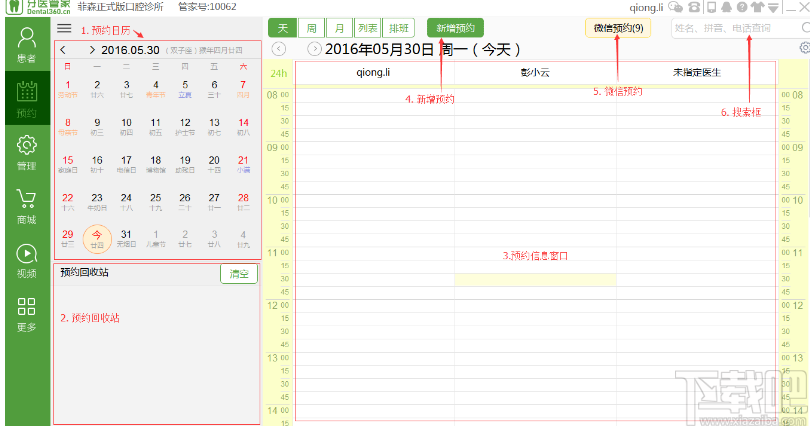The height and width of the screenshot is (426, 810).
Task: Open the skin (T-shirt) icon
Action: point(757,7)
